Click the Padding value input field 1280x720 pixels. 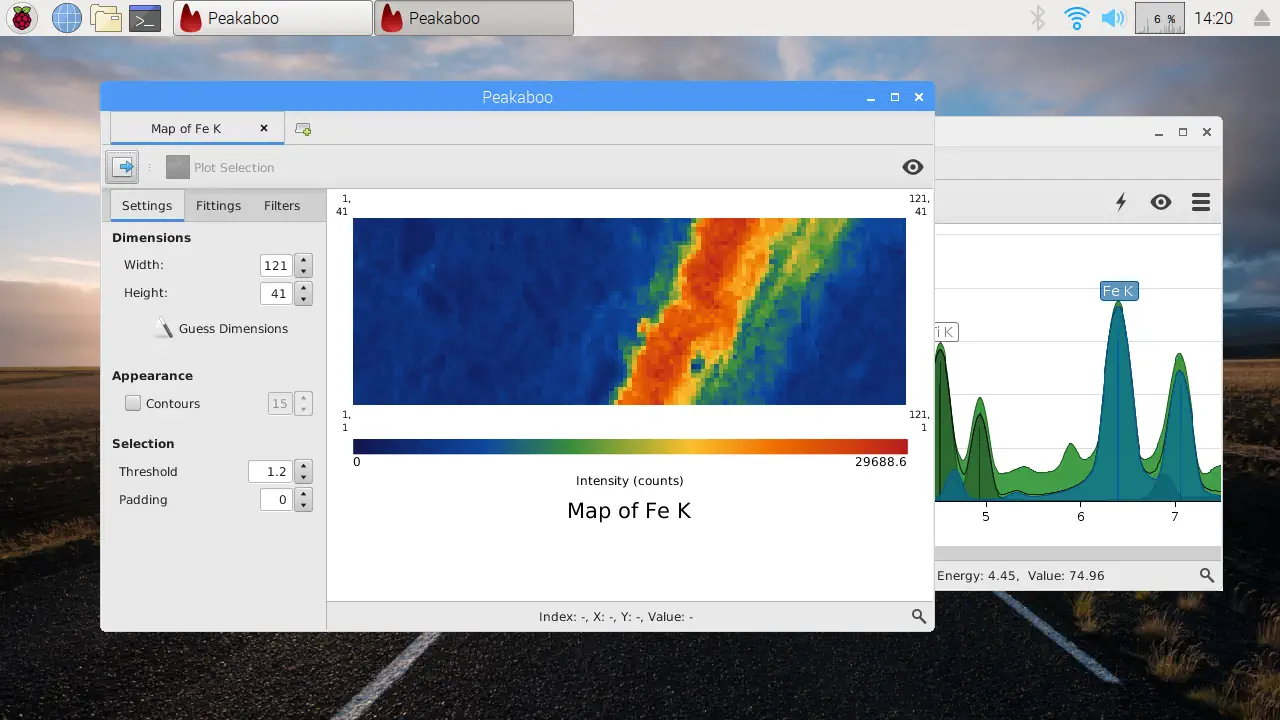(x=276, y=500)
